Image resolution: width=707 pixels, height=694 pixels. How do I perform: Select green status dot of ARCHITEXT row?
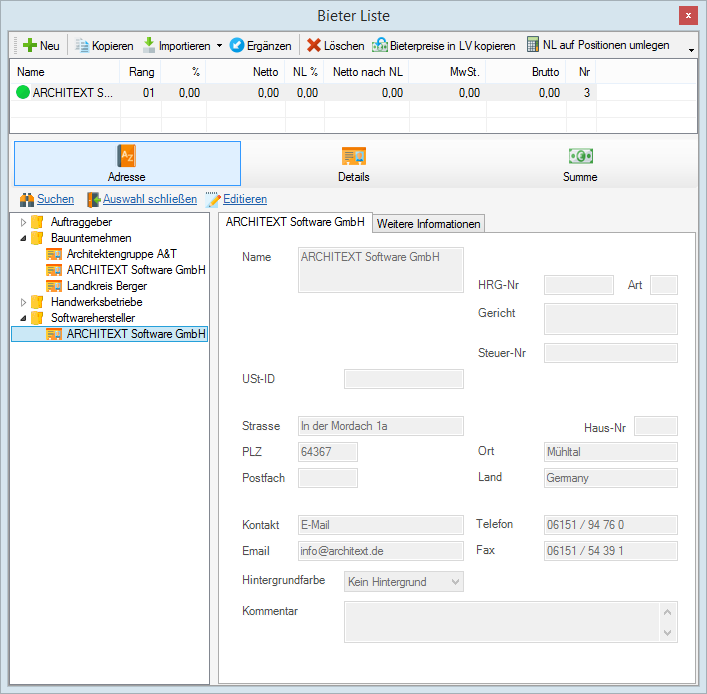(x=23, y=92)
